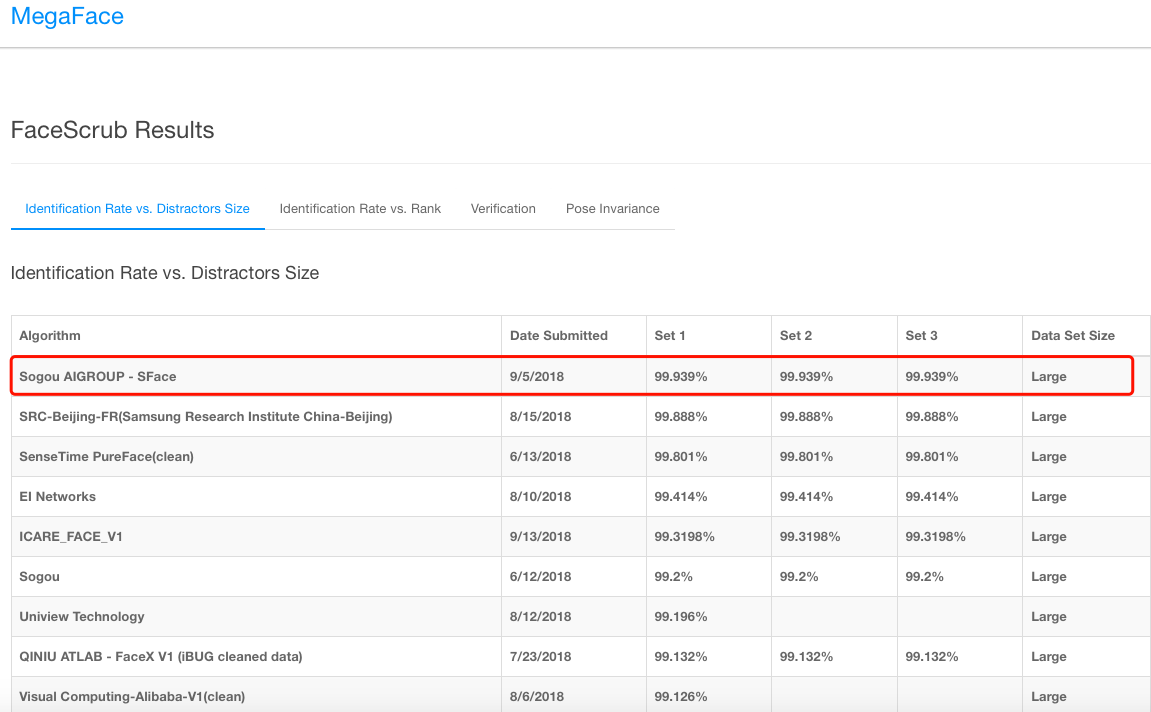Click the SenseTime PureFace(clean) algorithm entry
This screenshot has height=712, width=1151.
[x=106, y=457]
